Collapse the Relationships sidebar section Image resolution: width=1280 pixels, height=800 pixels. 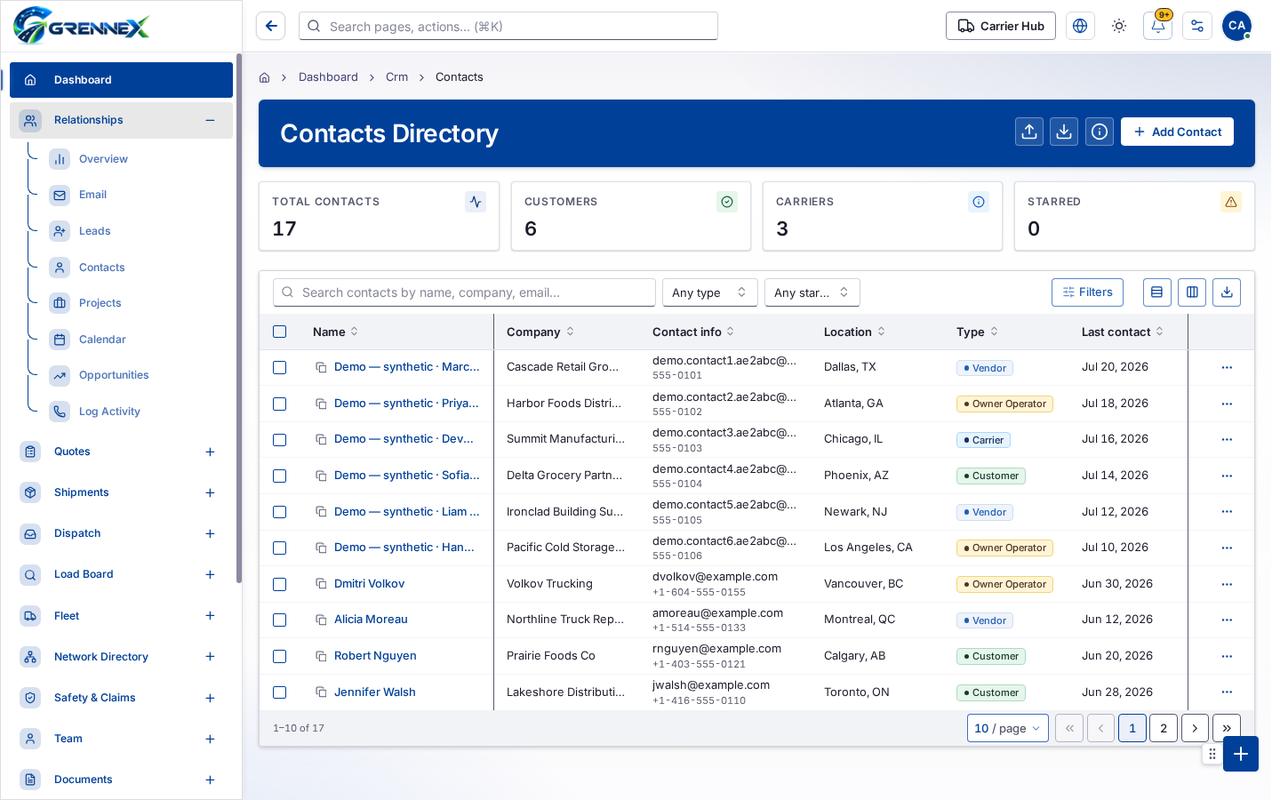[x=210, y=120]
